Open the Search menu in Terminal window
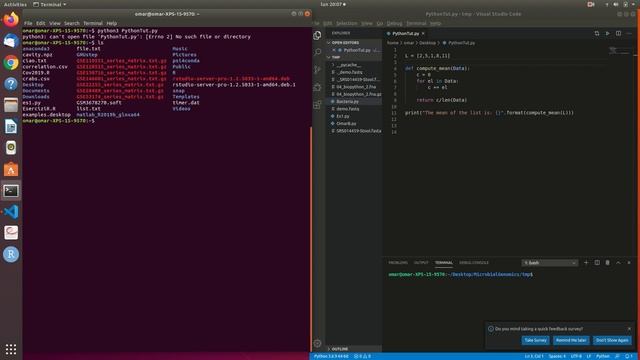The width and height of the screenshot is (640, 360). [x=71, y=23]
